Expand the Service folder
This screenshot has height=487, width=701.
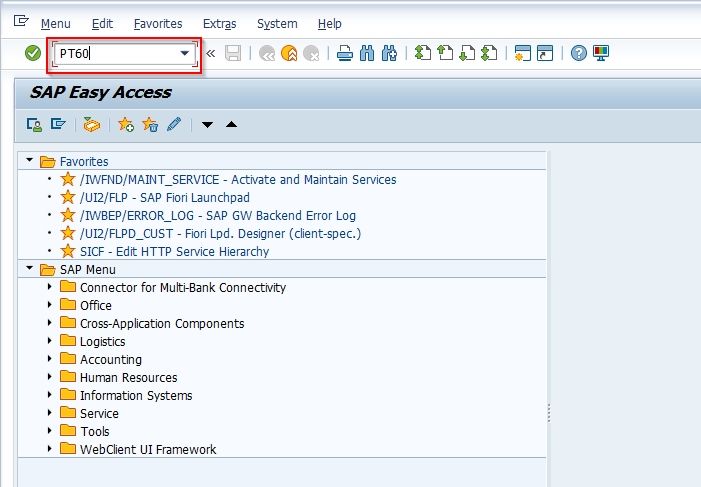(50, 412)
